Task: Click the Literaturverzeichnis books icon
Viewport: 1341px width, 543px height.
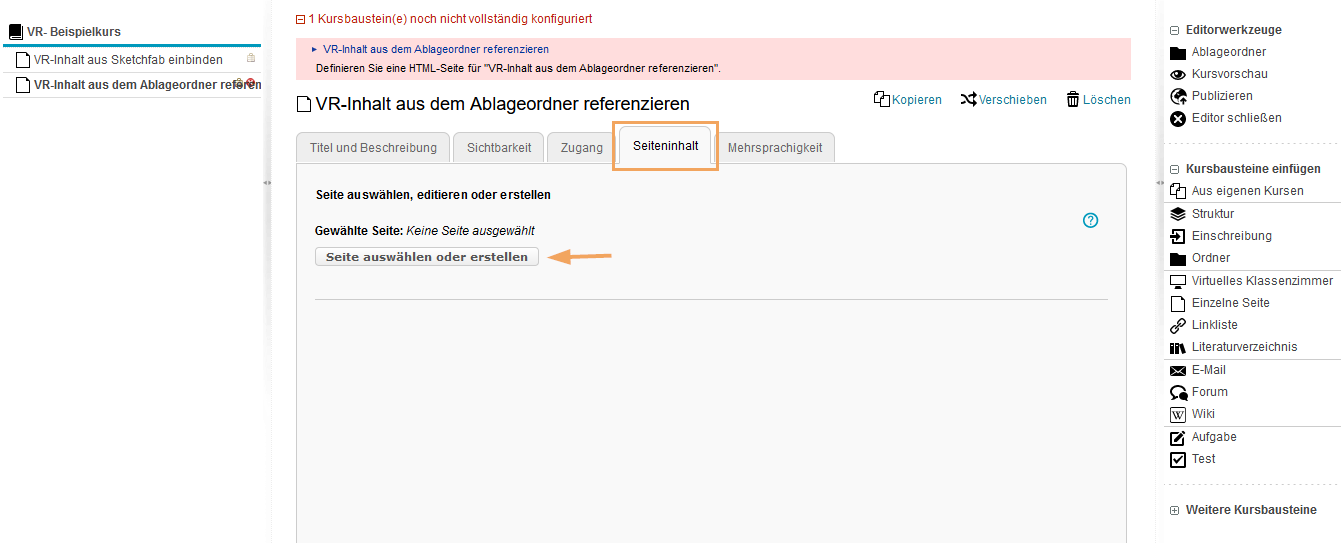Action: click(1177, 348)
